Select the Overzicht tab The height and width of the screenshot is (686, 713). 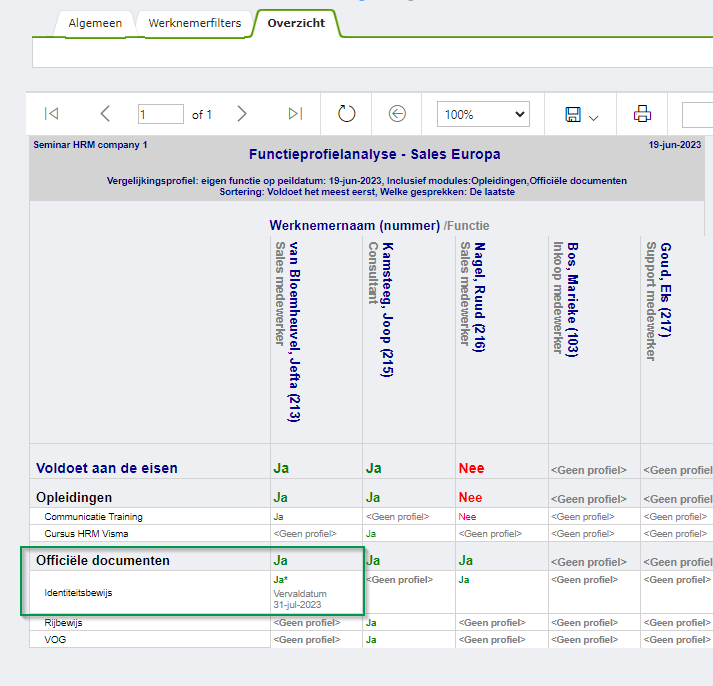pyautogui.click(x=296, y=23)
